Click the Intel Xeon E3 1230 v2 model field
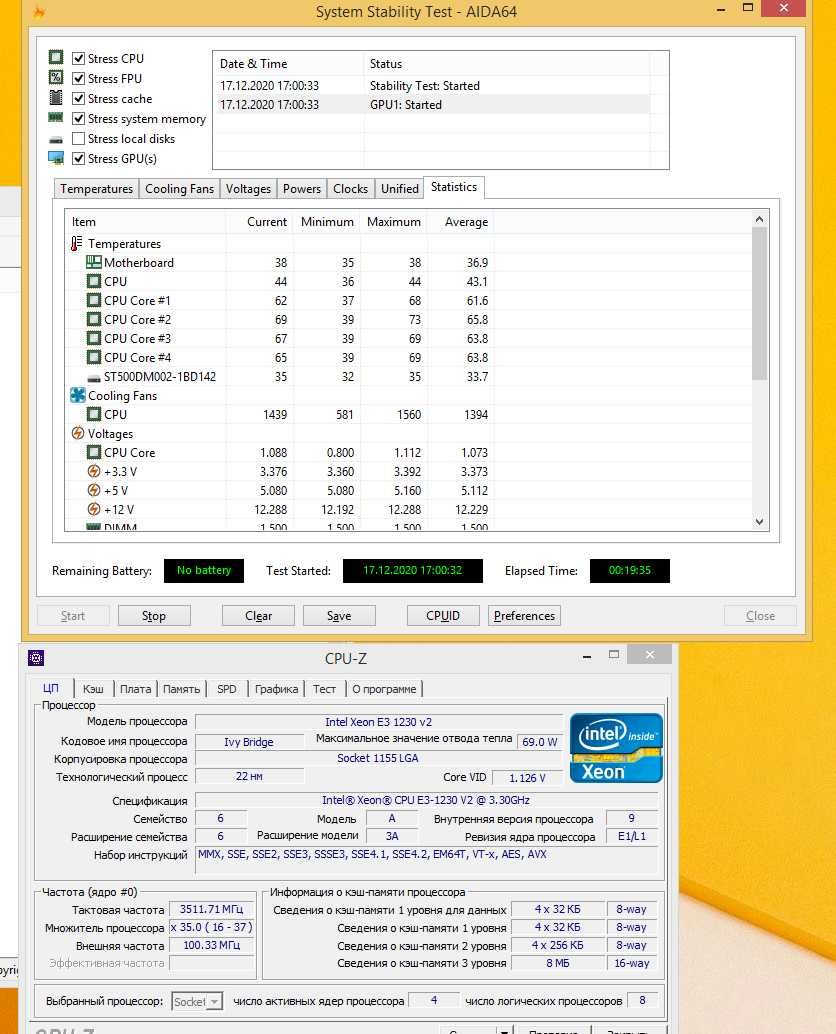Screen dimensions: 836x1034 coord(379,722)
